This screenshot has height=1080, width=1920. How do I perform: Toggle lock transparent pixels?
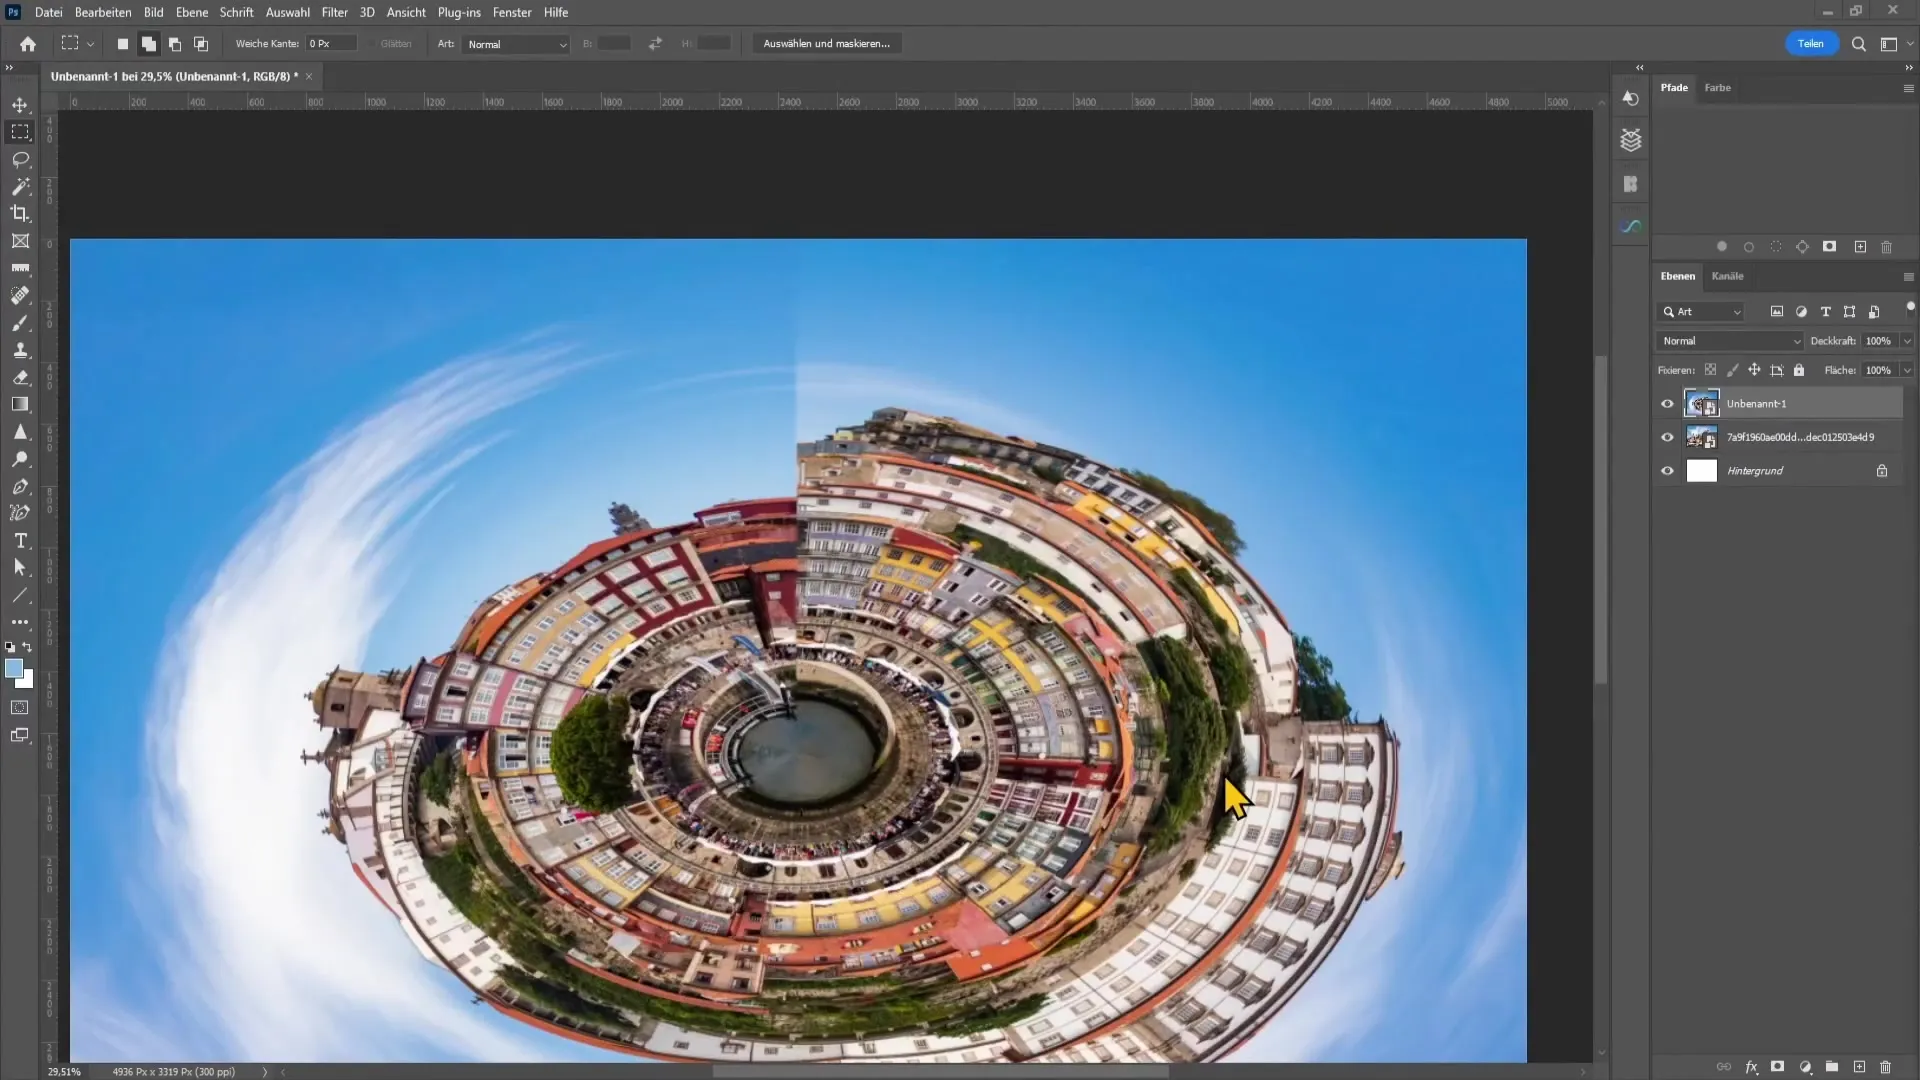(x=1711, y=370)
